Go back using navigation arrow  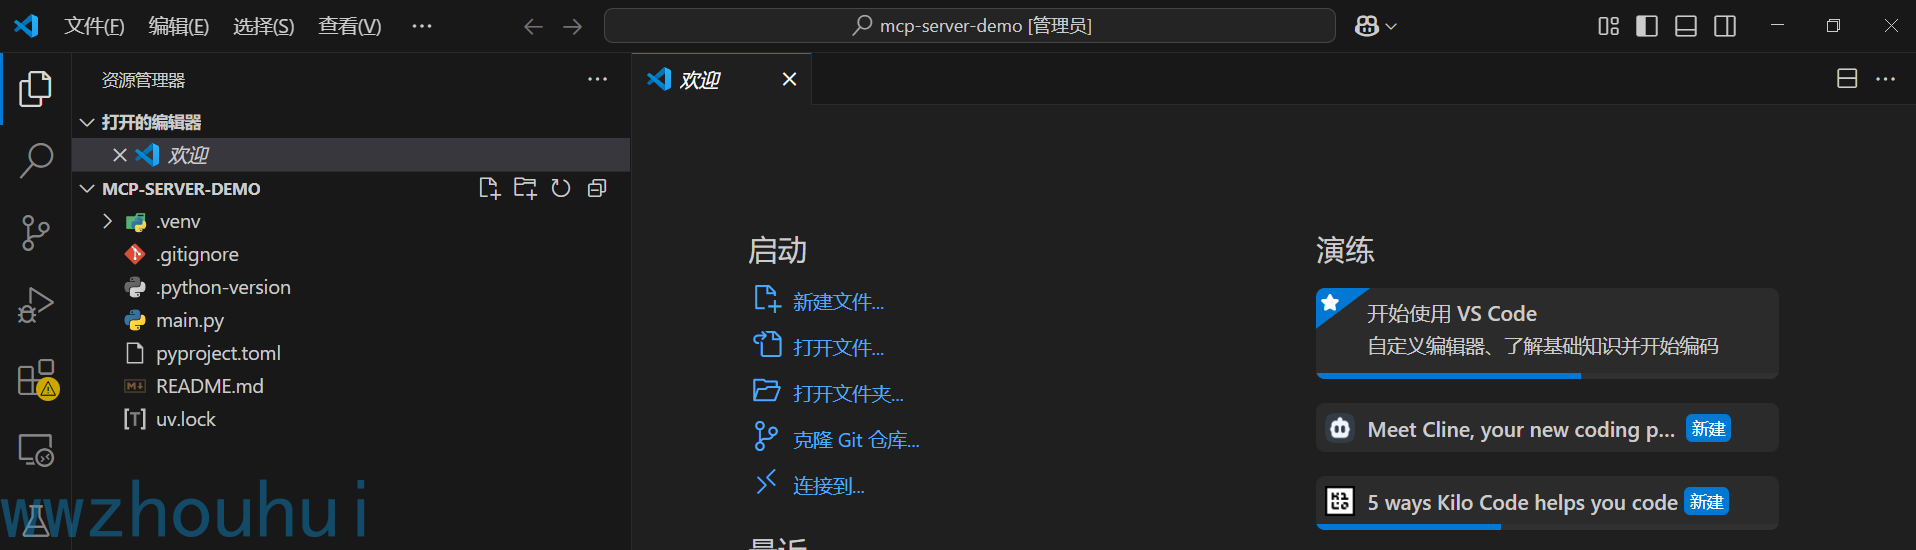[x=533, y=26]
